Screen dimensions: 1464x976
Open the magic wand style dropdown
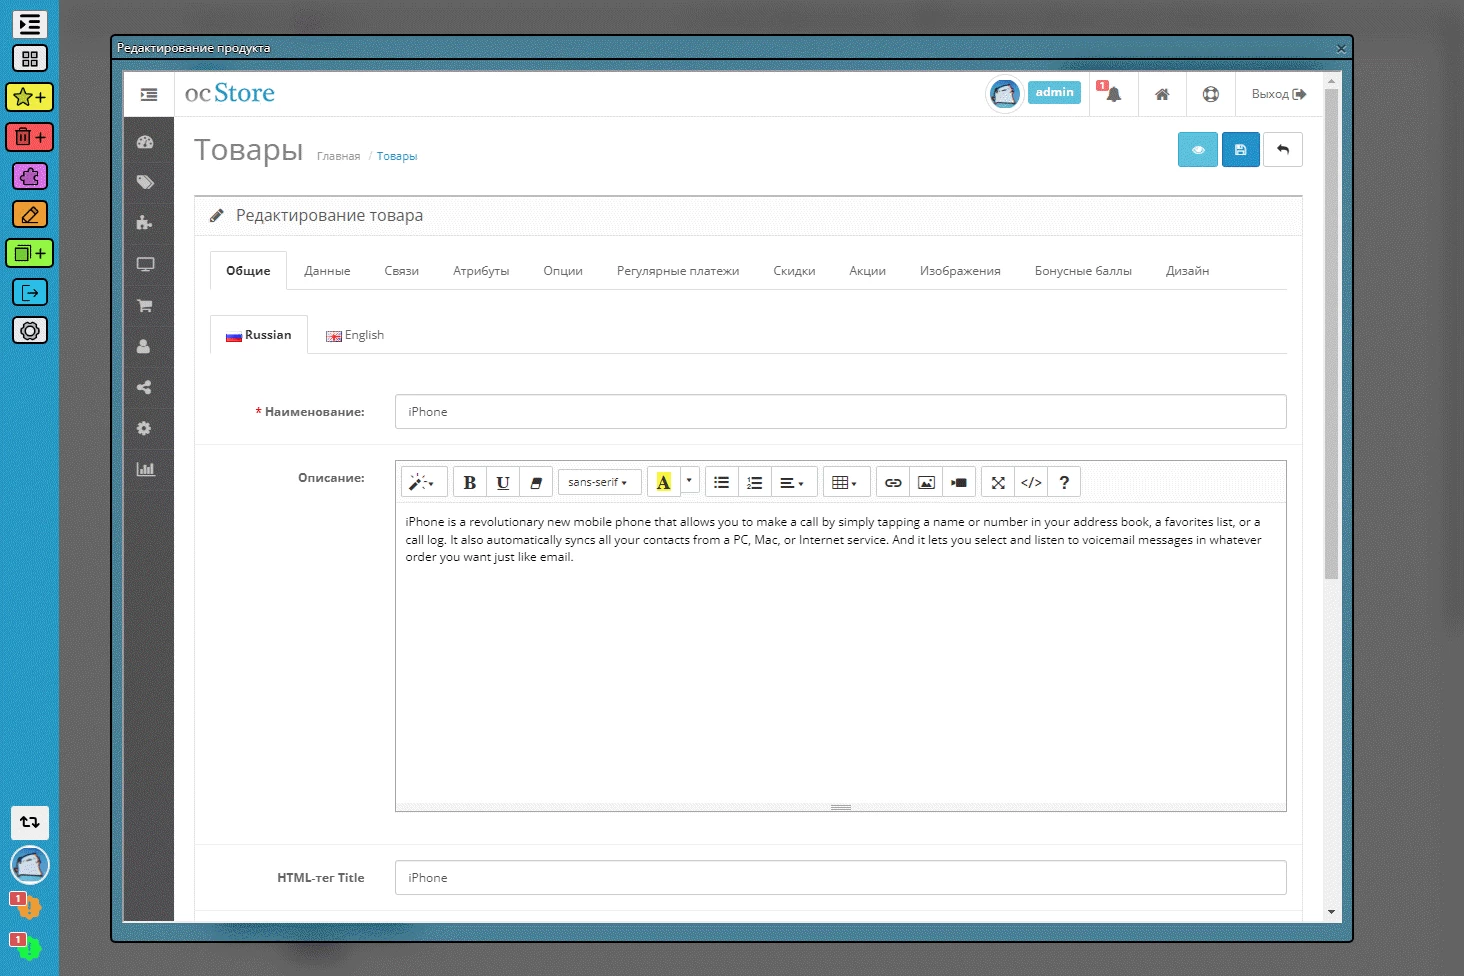[x=424, y=482]
